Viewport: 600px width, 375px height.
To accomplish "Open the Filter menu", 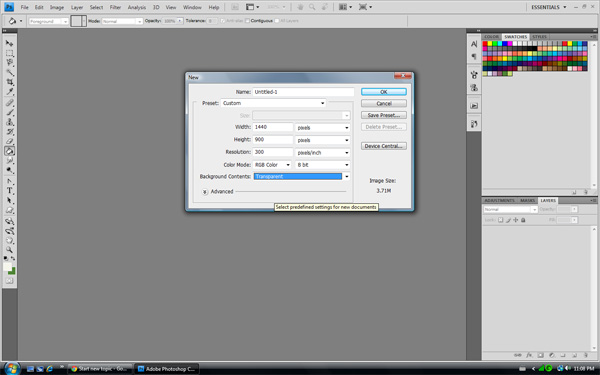I will click(x=115, y=7).
